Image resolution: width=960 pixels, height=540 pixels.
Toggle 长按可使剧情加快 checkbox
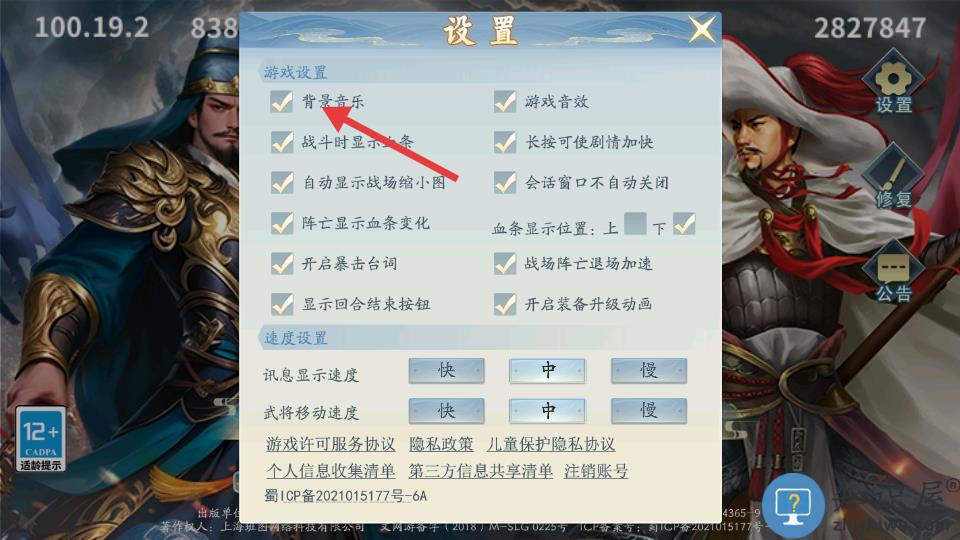505,142
